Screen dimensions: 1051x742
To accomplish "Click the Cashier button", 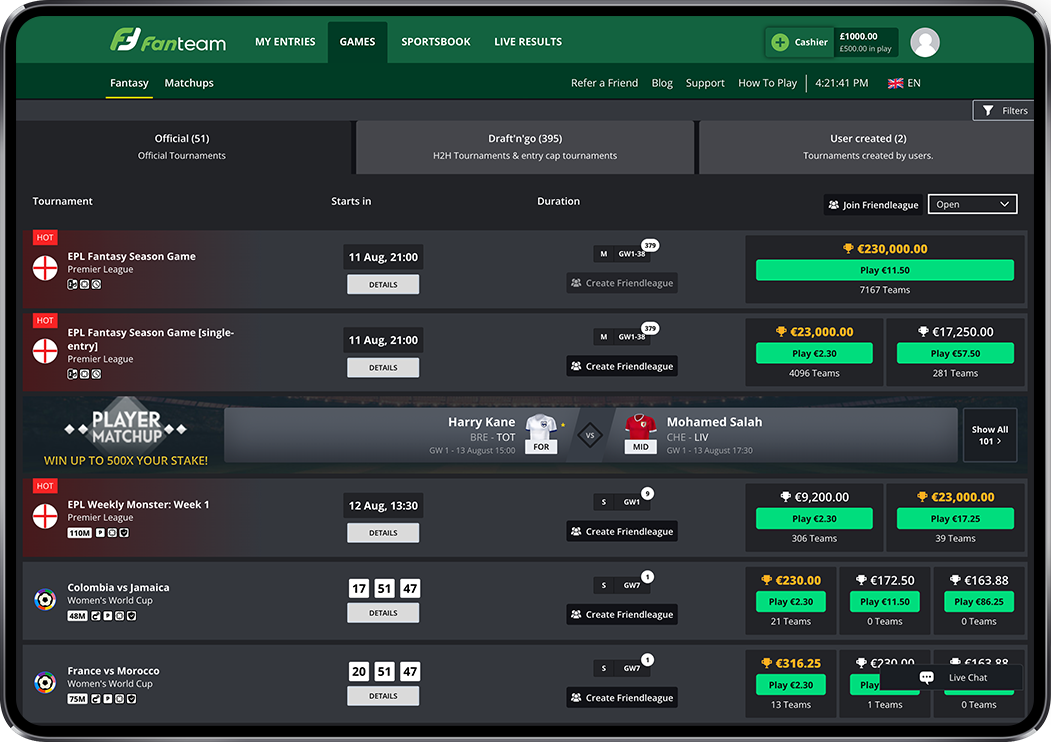I will [x=800, y=42].
